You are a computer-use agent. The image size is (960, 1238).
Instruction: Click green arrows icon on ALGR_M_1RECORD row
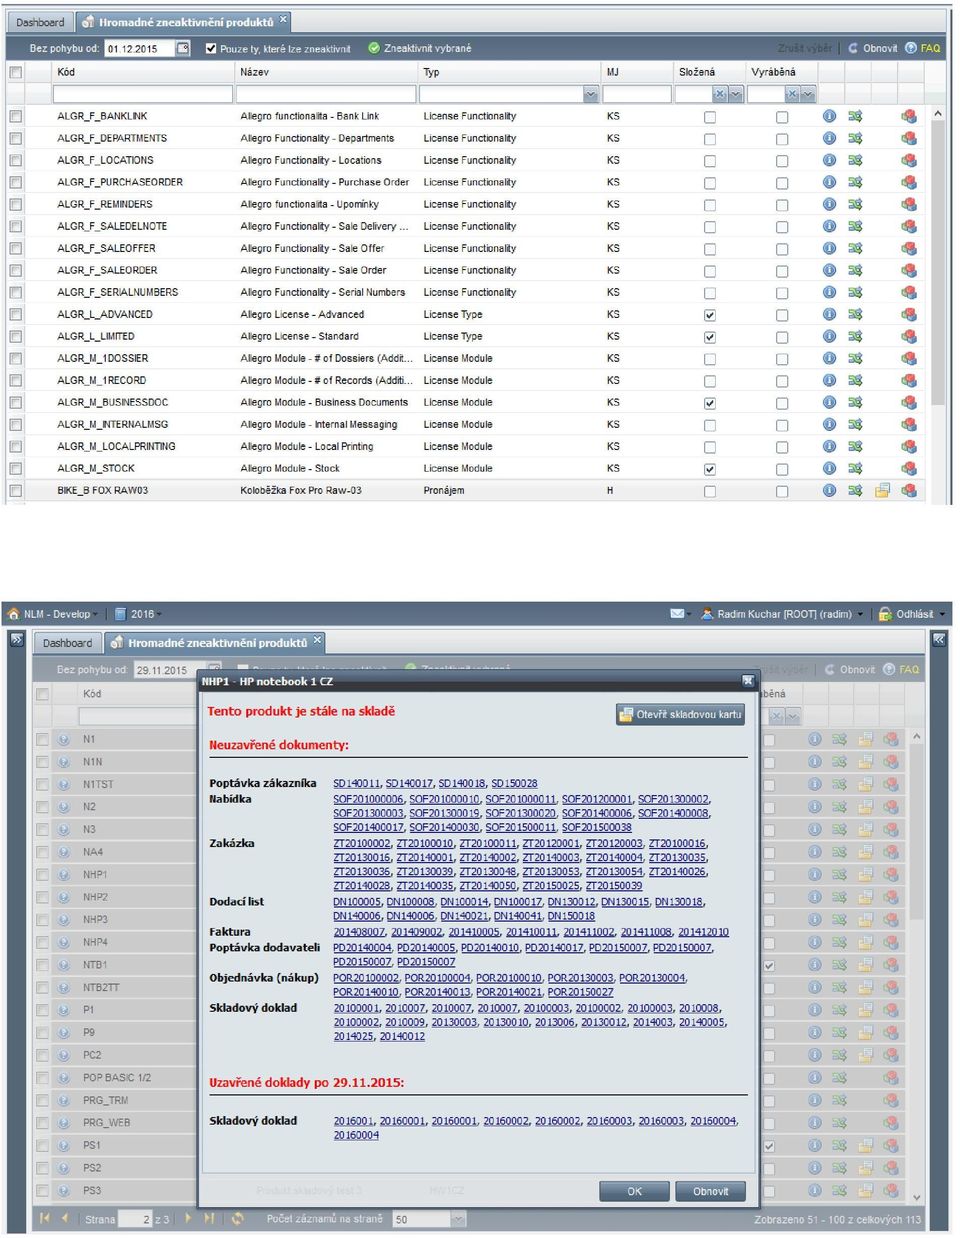pyautogui.click(x=855, y=380)
